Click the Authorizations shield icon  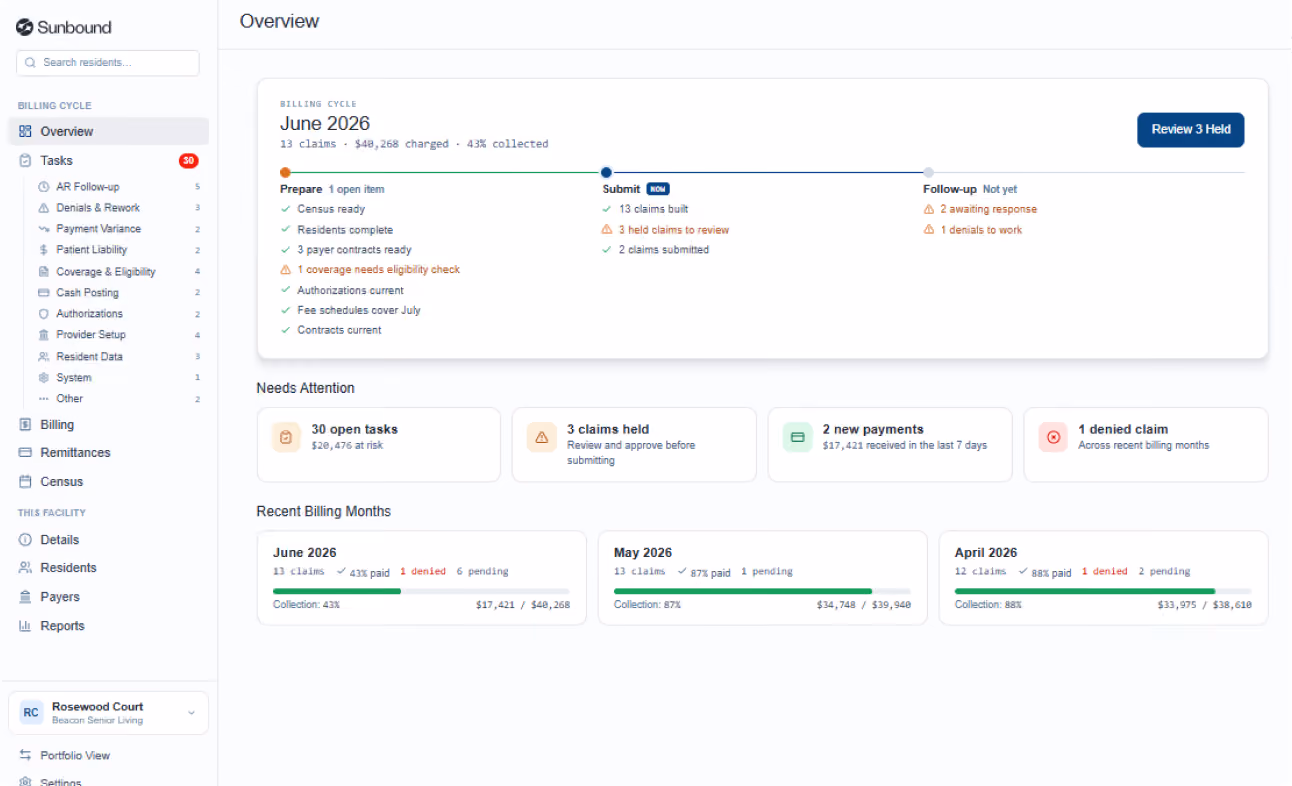[x=43, y=314]
